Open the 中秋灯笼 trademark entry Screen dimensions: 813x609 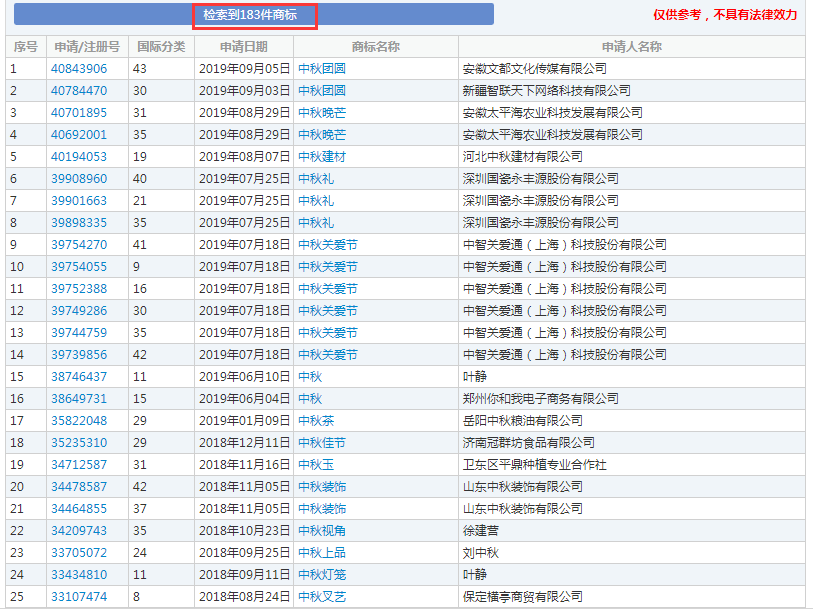click(x=322, y=575)
